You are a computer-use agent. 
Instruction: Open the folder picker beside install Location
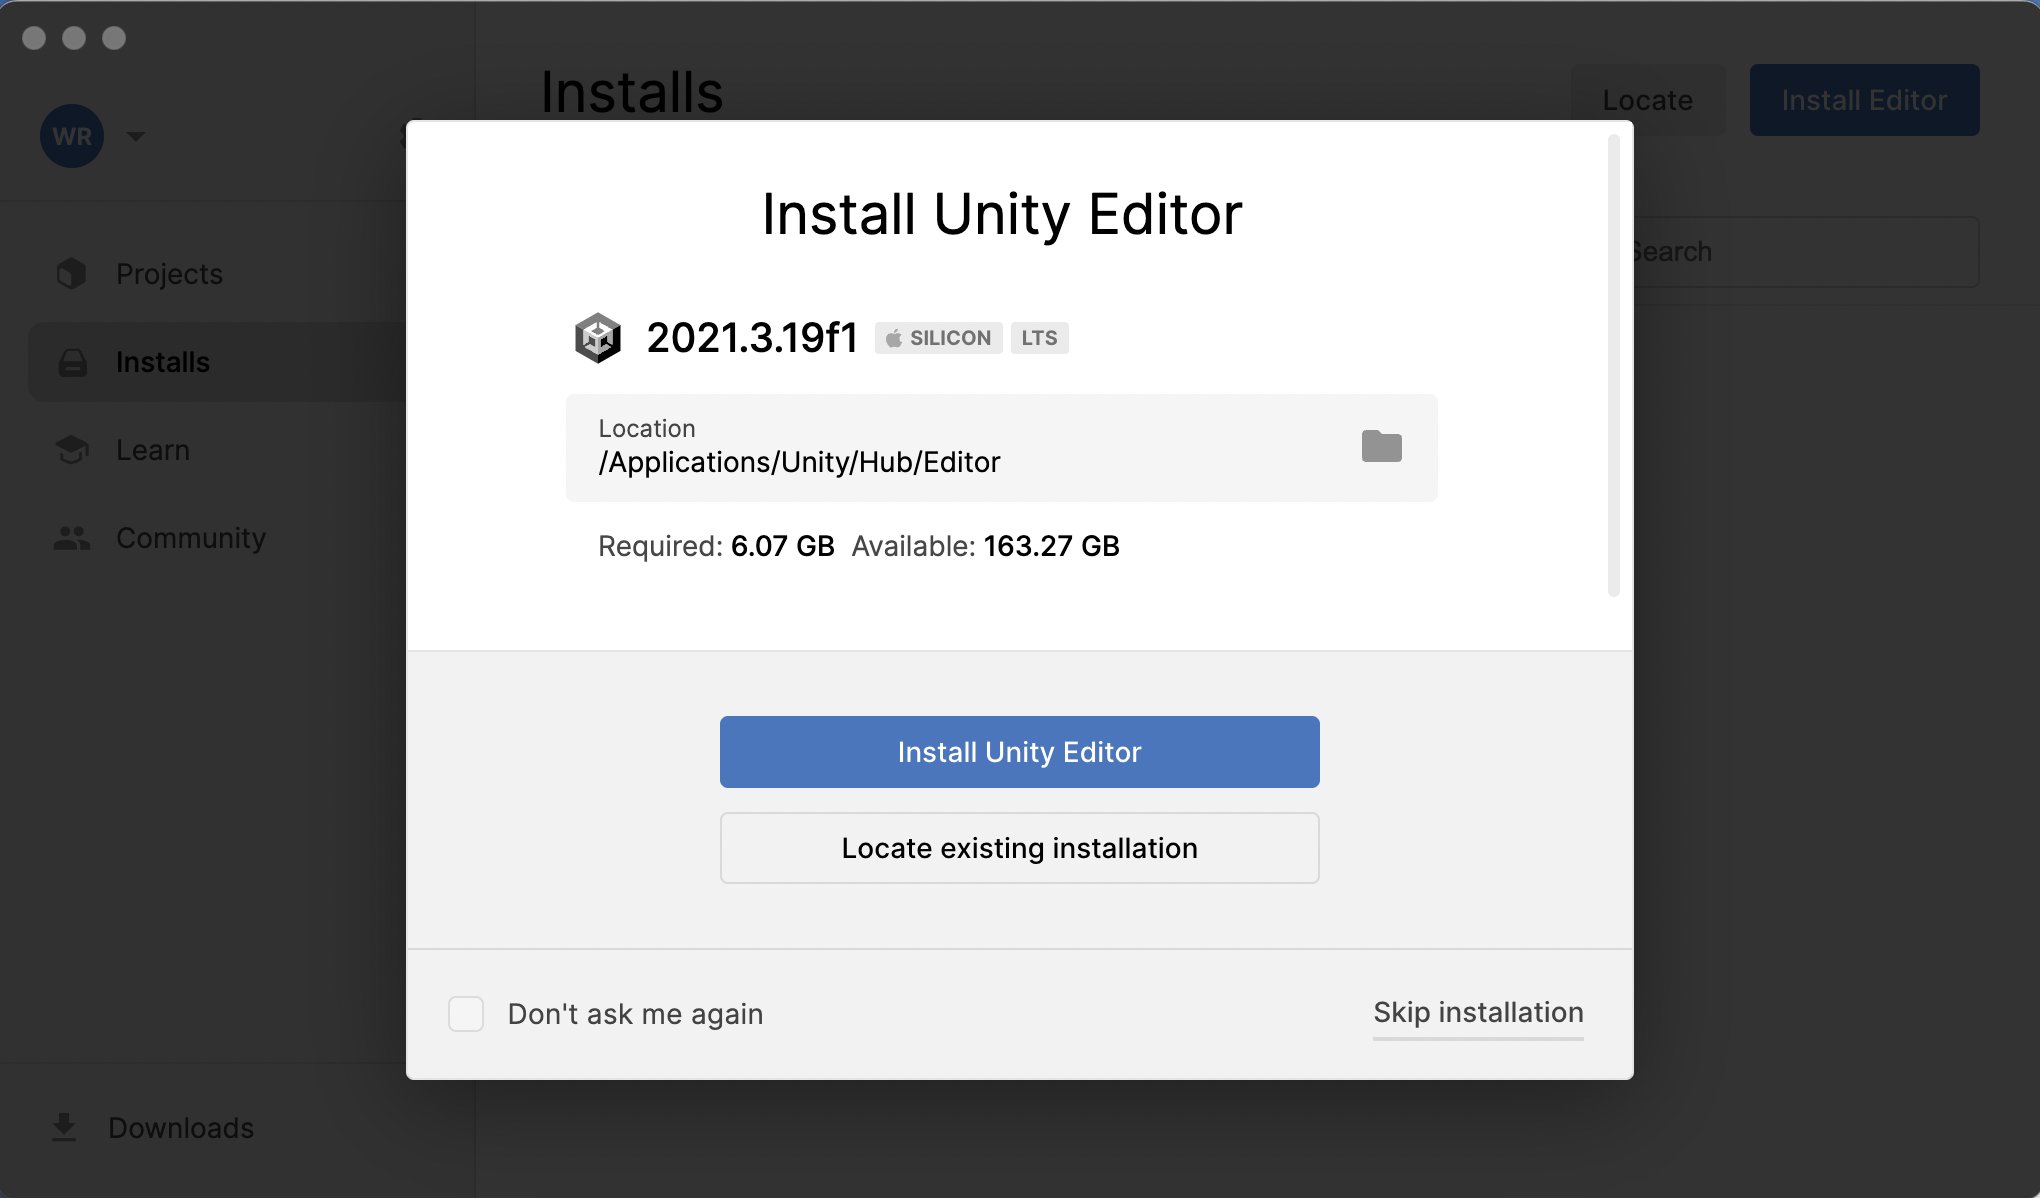point(1382,446)
